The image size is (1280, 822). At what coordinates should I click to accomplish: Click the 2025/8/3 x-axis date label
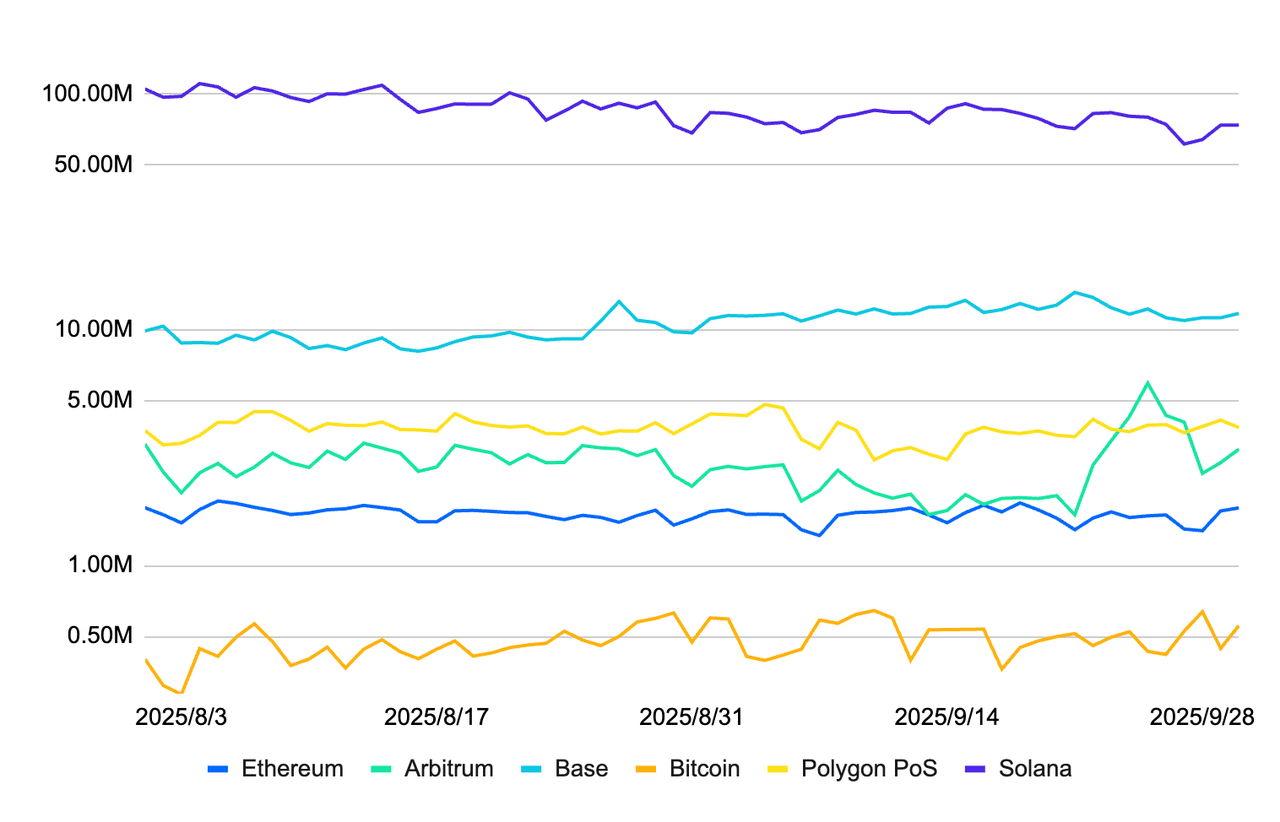coord(181,717)
